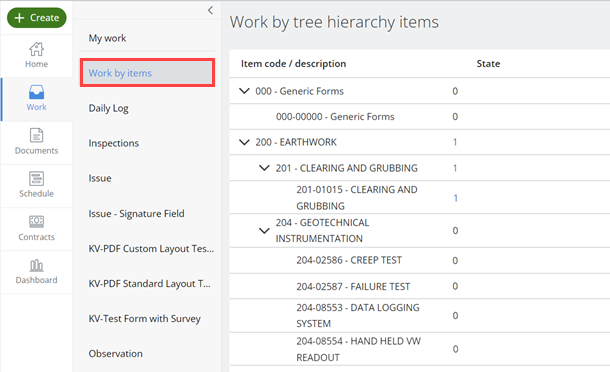The image size is (610, 372).
Task: Select 201-01015 - CLEARING AND GRUBBING text
Action: [357, 198]
